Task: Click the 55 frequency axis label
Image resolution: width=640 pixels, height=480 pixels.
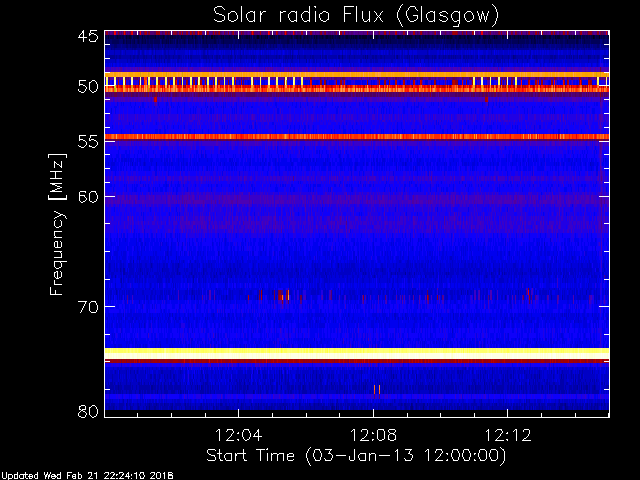Action: point(88,142)
